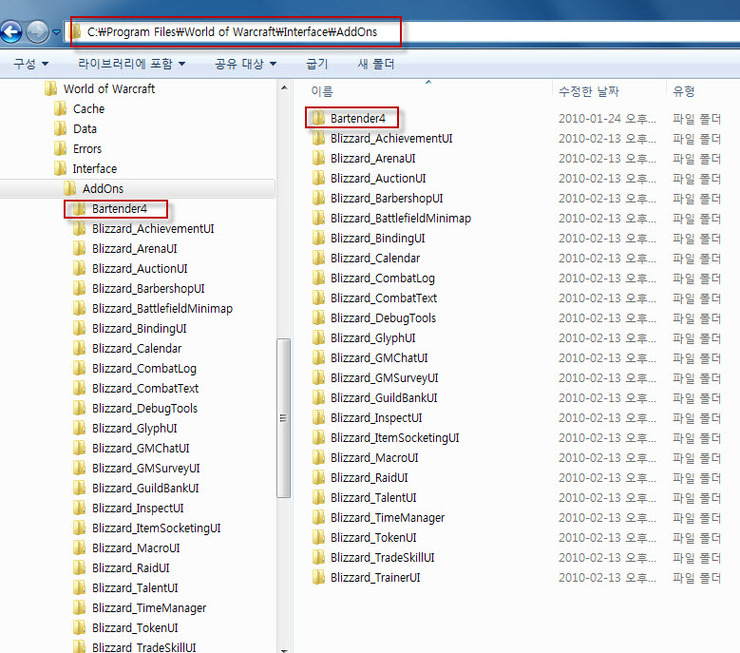740x653 pixels.
Task: Click Blizzard_InspectUI folder icon in file list
Action: [x=319, y=418]
